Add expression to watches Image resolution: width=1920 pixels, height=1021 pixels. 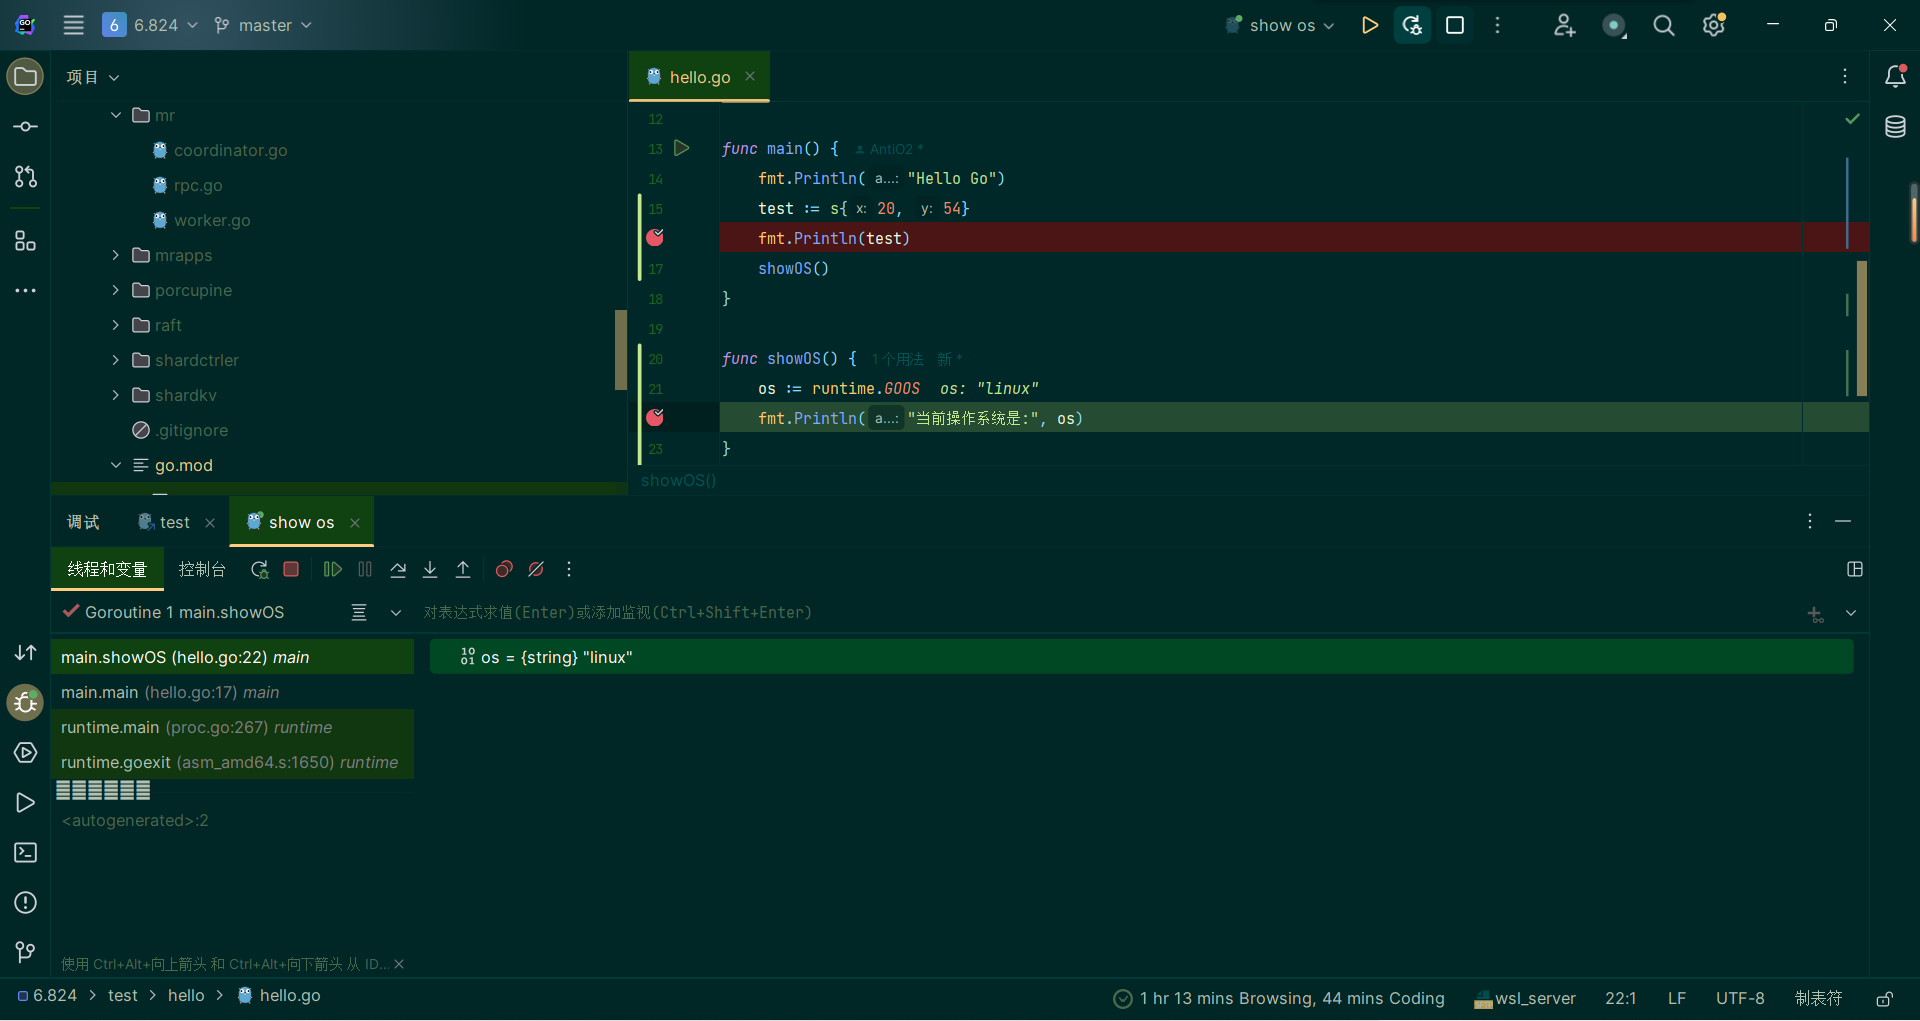tap(1815, 613)
